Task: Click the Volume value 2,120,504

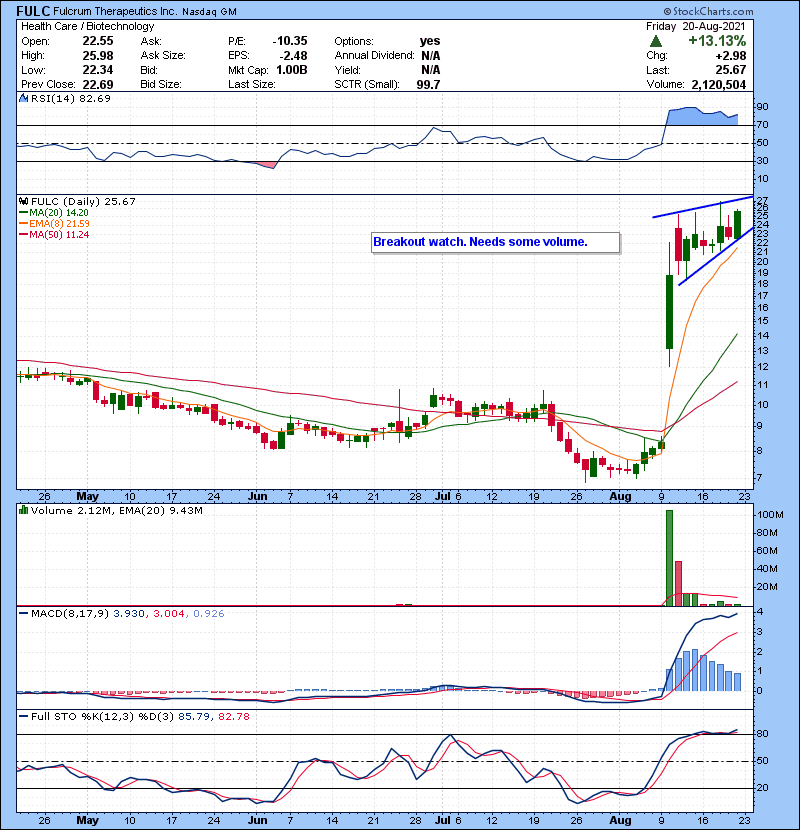Action: pyautogui.click(x=718, y=84)
